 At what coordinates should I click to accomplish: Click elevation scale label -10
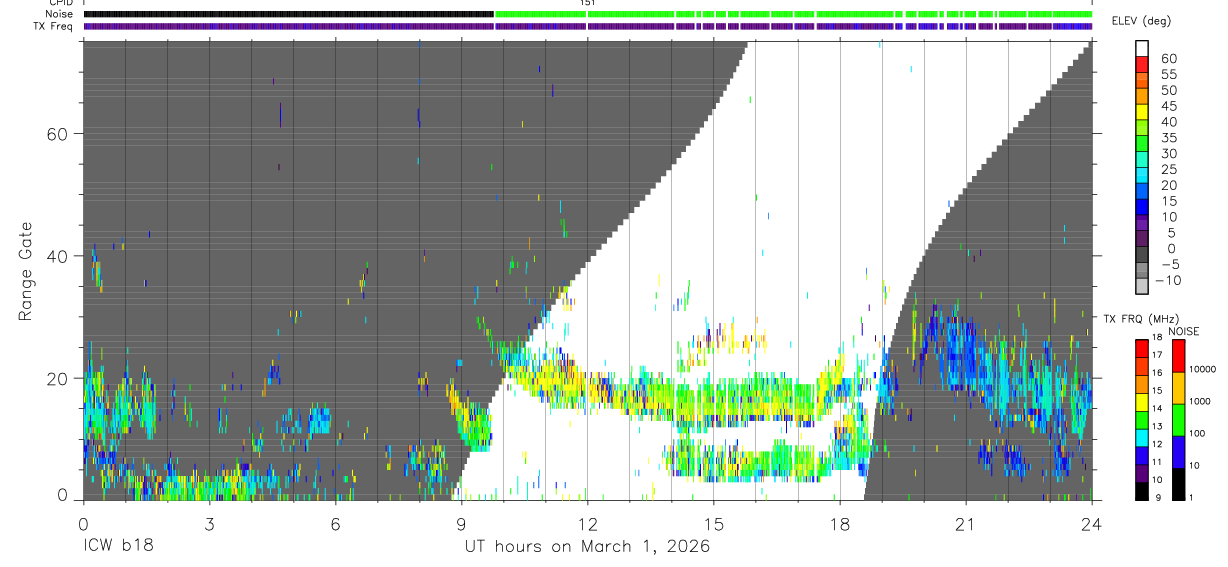coord(1166,280)
